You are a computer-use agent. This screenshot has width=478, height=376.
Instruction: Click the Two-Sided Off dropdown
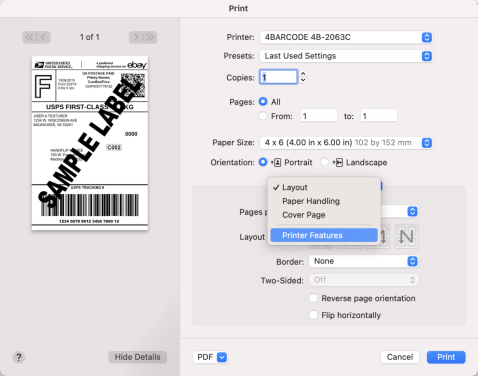[x=364, y=280]
